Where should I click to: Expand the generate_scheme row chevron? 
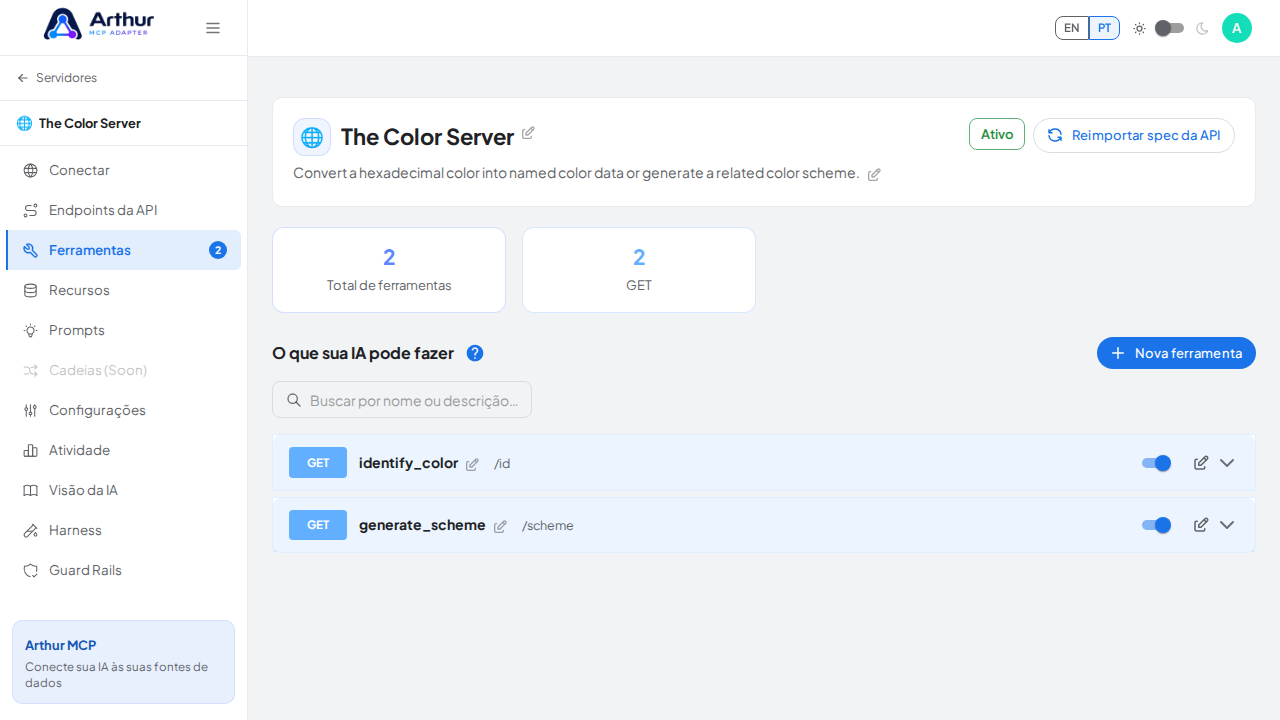[x=1227, y=525]
